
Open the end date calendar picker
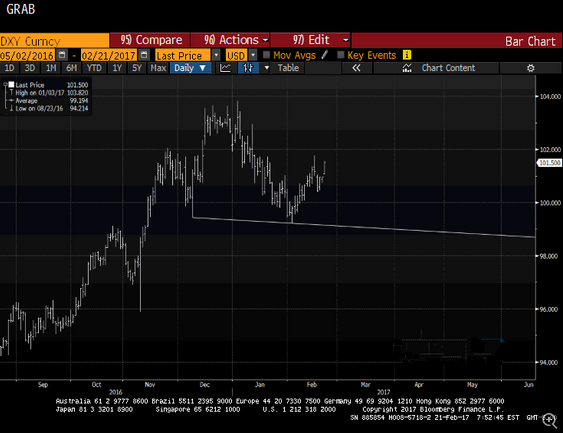pyautogui.click(x=144, y=55)
